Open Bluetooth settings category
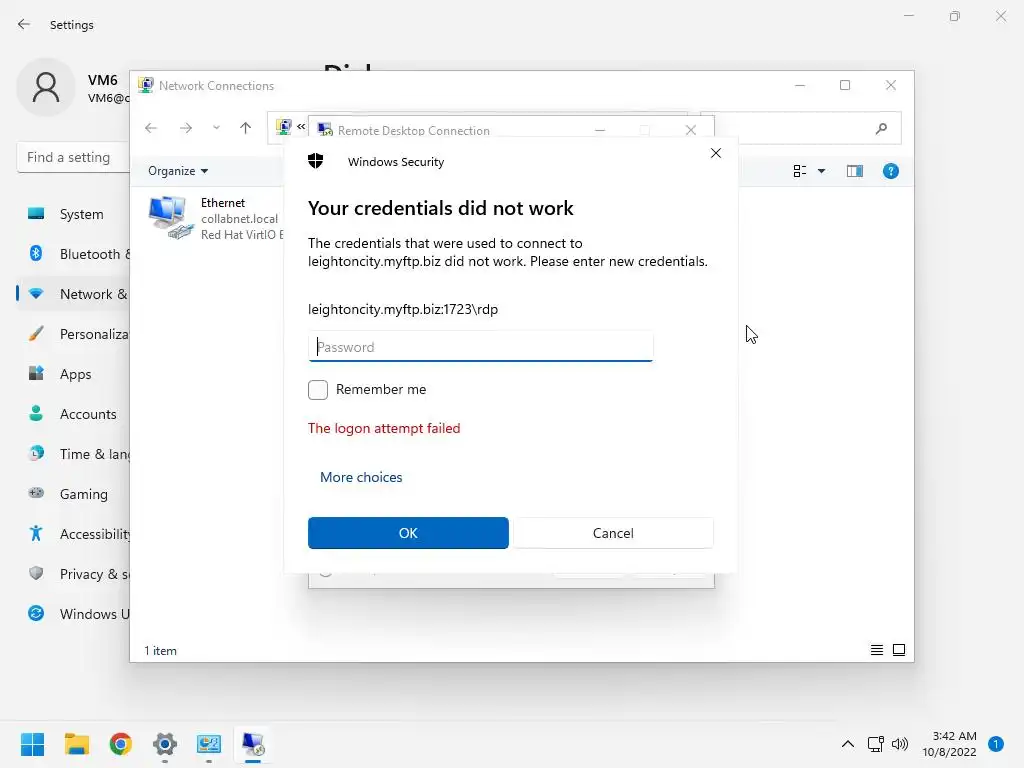Viewport: 1024px width, 768px height. pos(74,254)
